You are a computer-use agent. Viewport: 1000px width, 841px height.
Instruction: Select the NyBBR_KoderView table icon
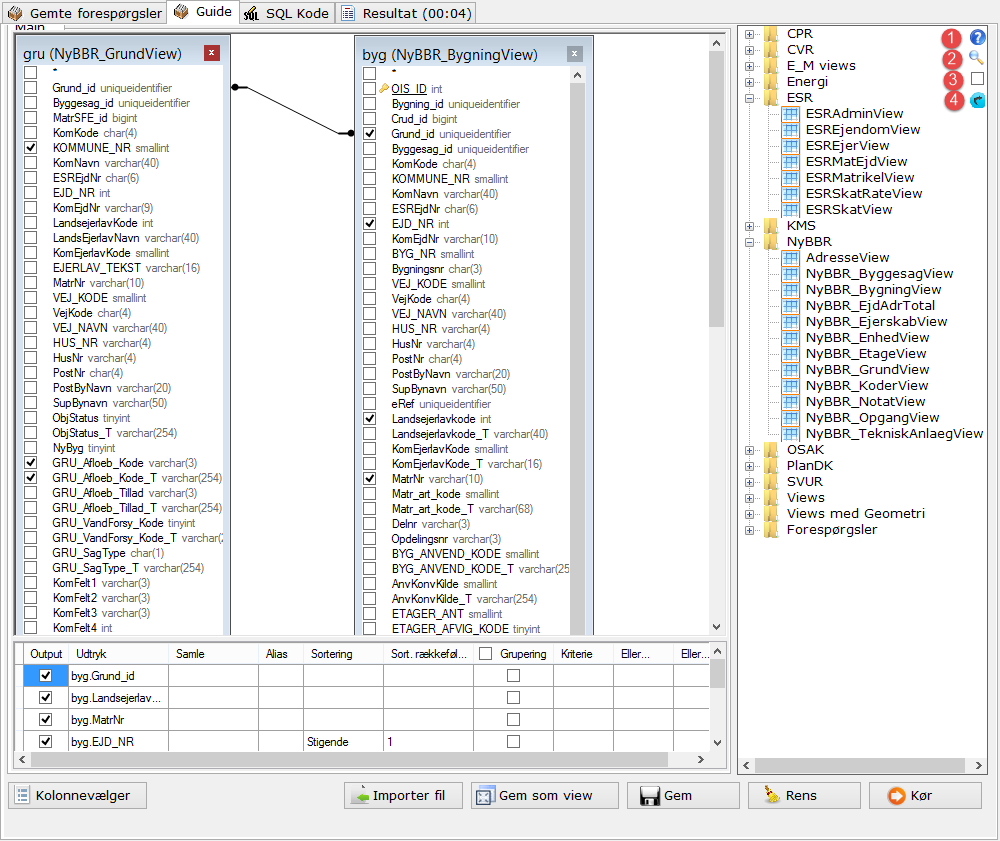click(790, 385)
